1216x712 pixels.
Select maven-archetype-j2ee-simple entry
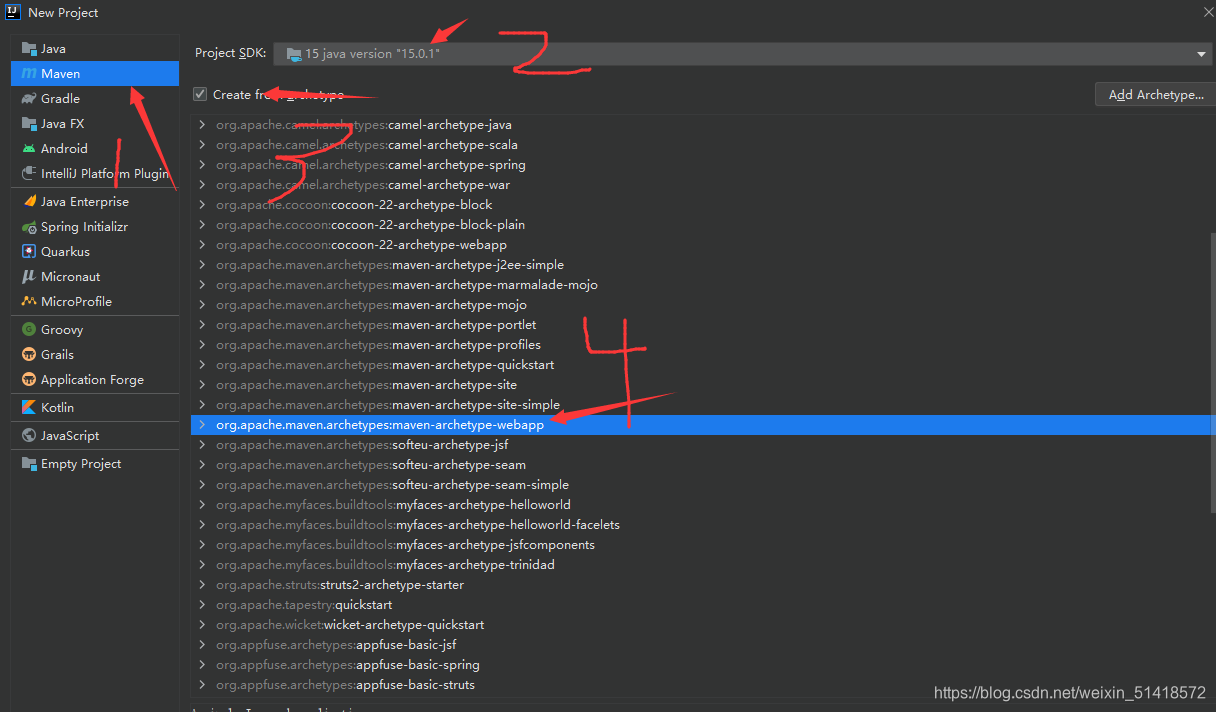390,265
